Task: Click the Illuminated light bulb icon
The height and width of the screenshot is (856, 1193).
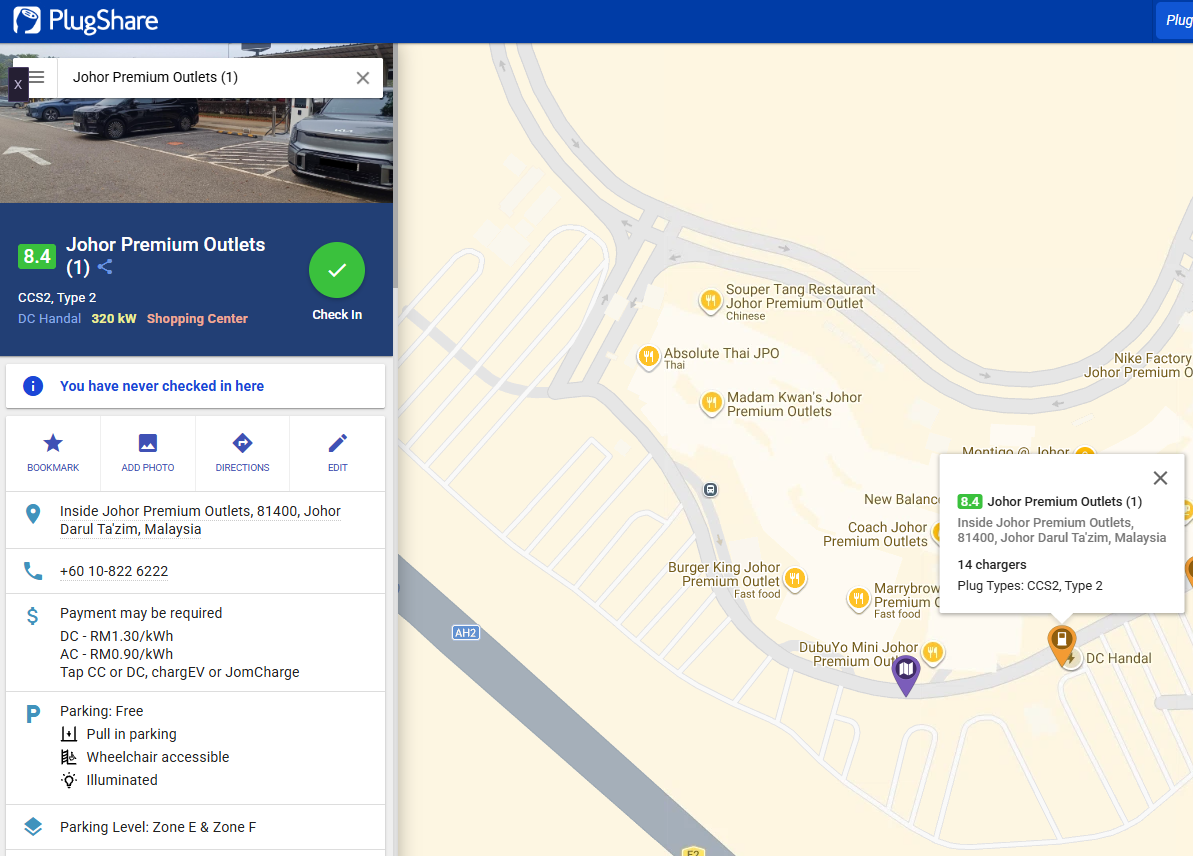Action: point(68,780)
